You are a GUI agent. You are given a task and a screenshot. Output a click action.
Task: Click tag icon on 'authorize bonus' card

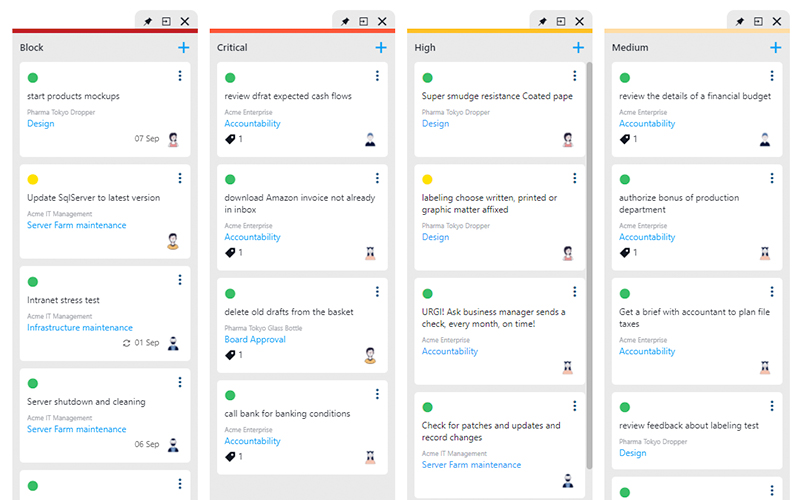pos(625,253)
